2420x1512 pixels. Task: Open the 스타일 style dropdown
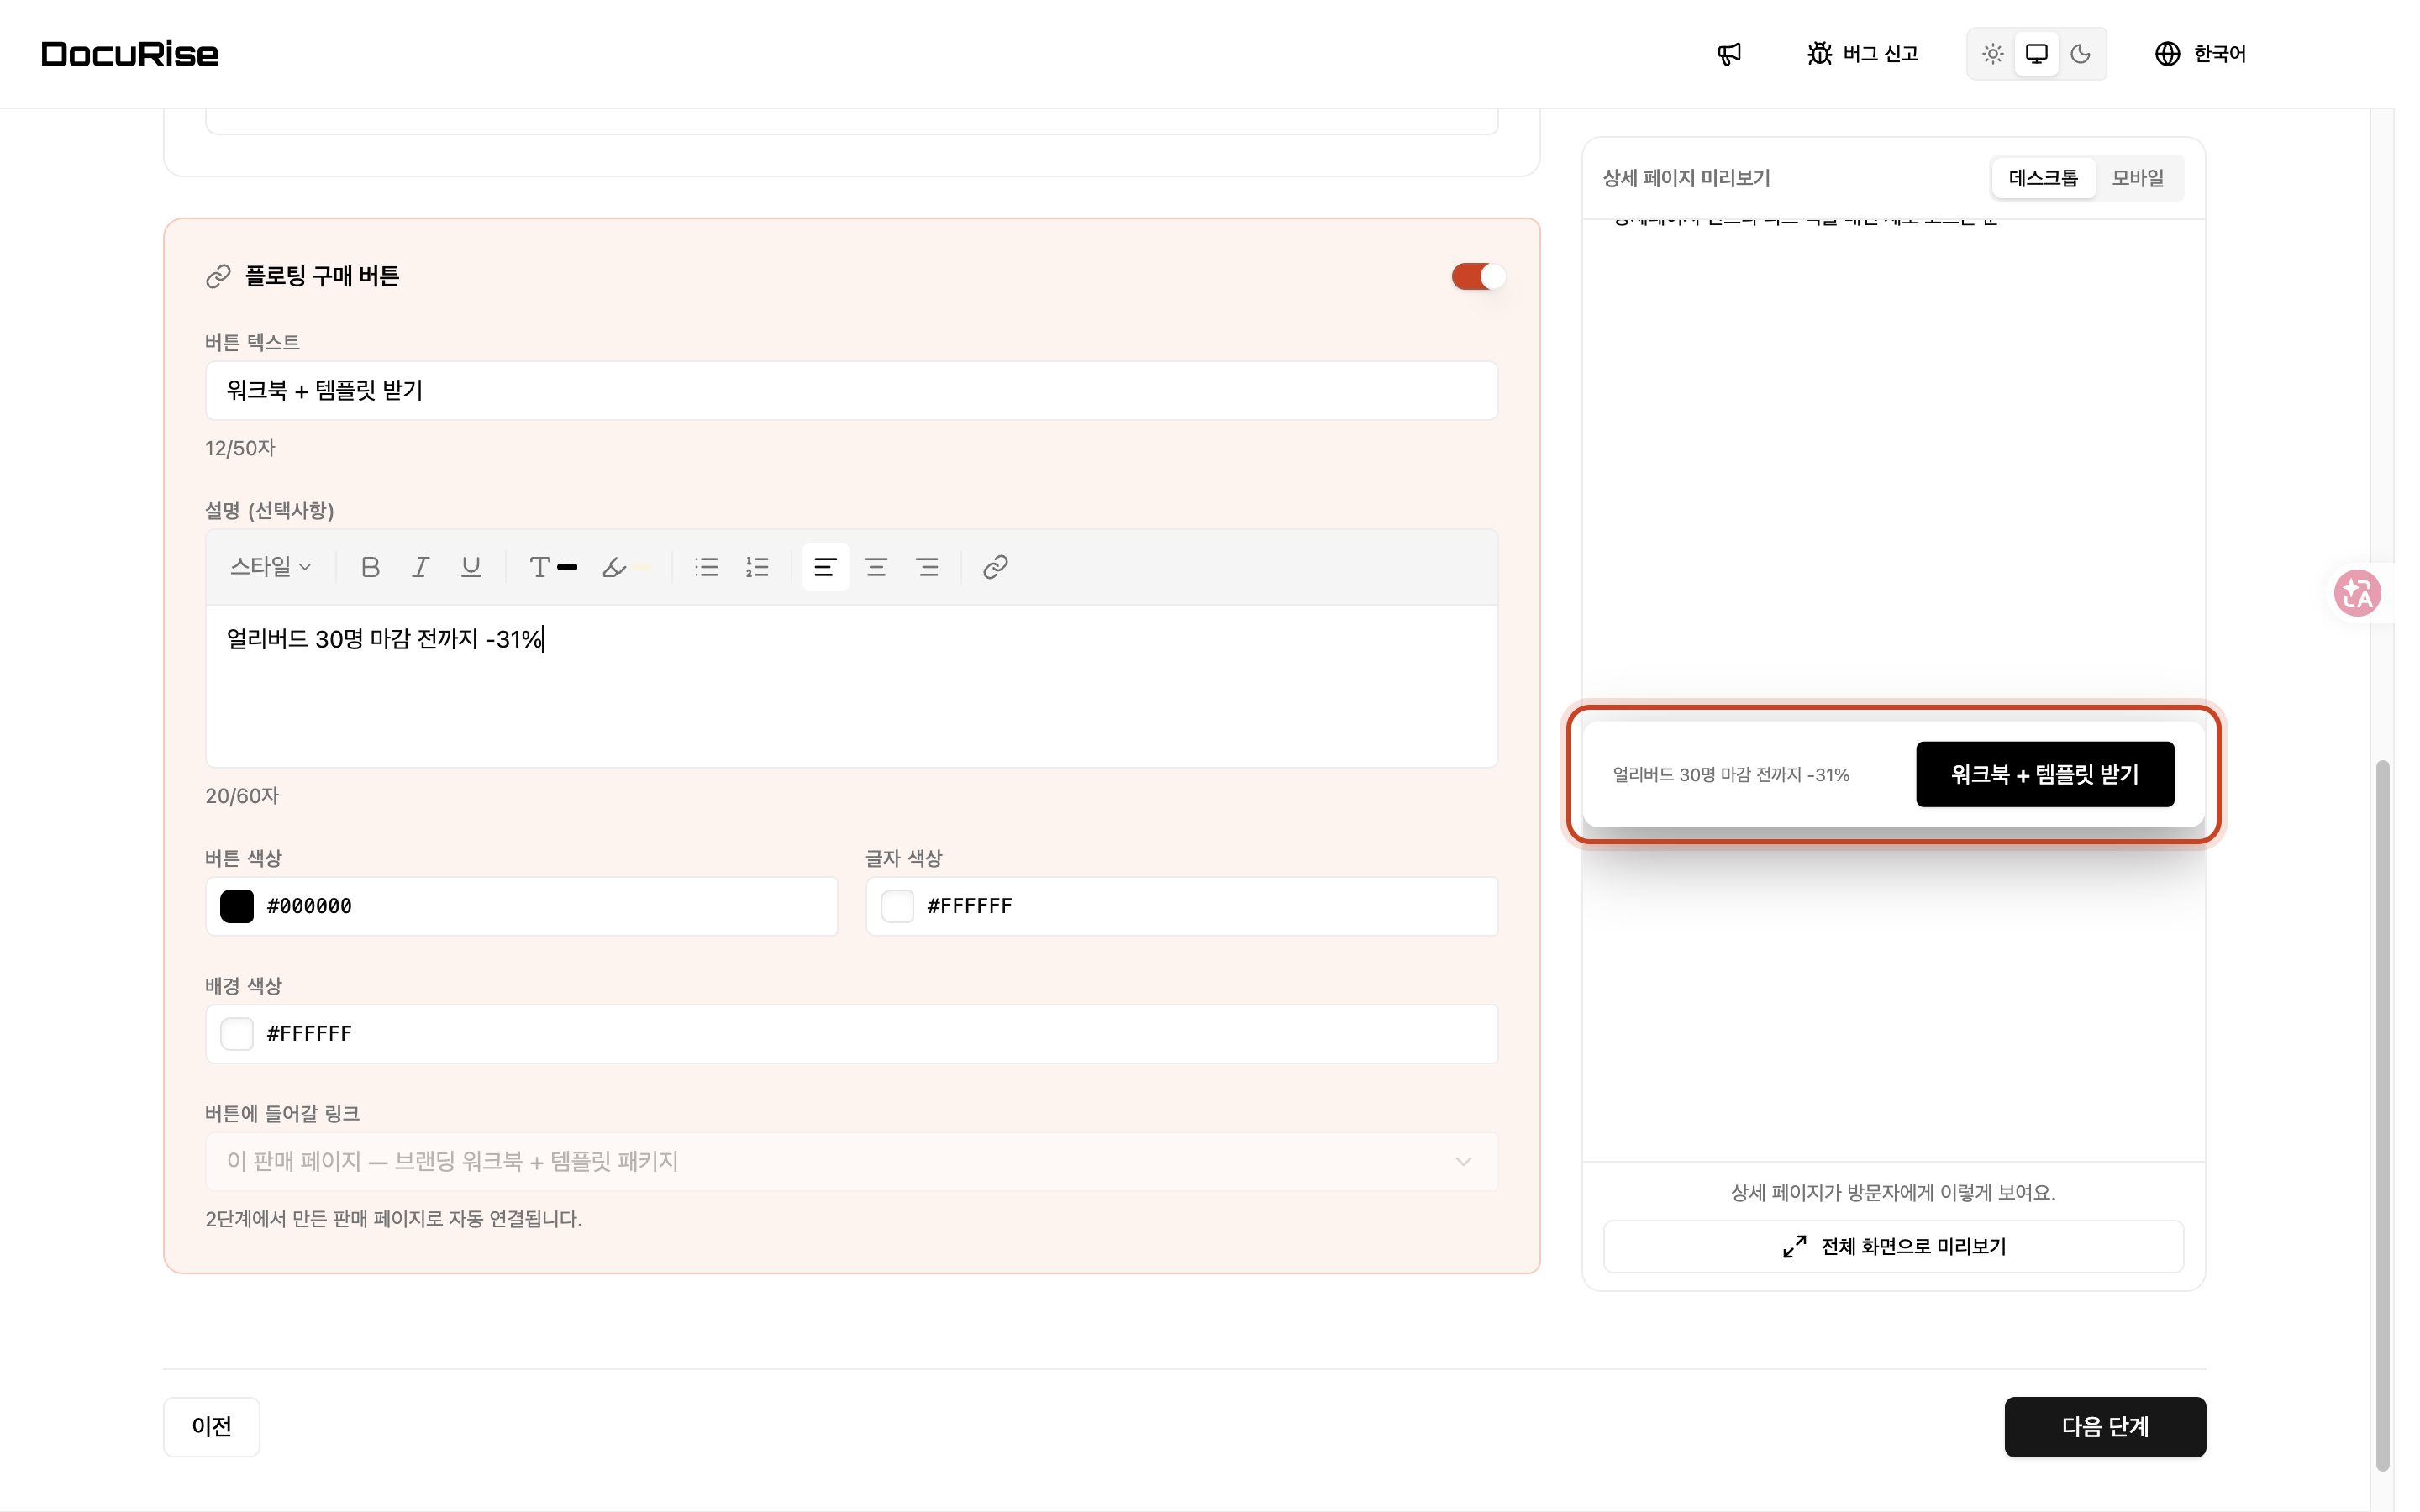click(270, 567)
